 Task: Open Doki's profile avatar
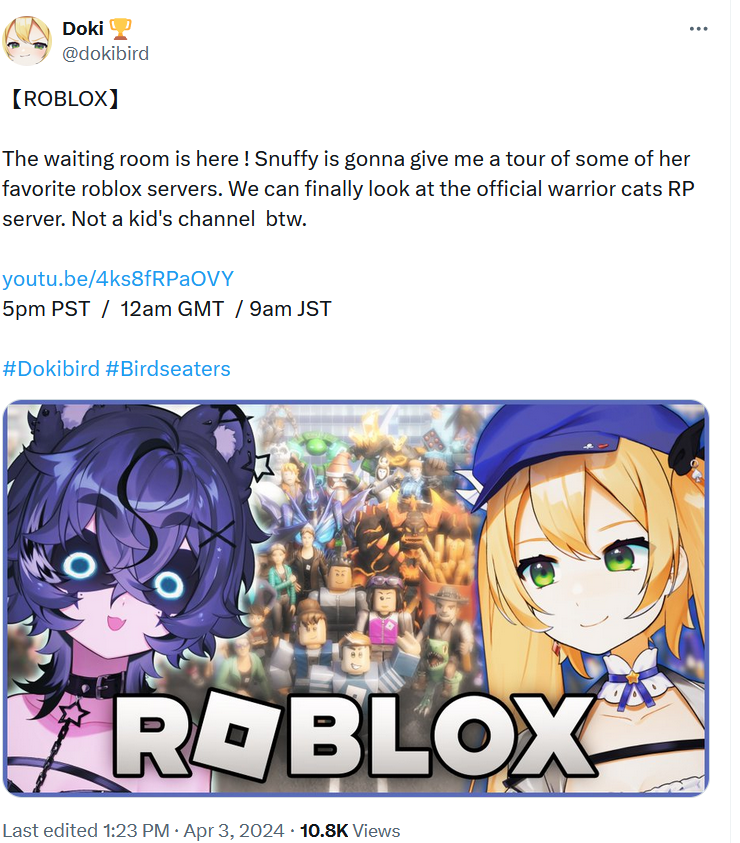click(x=27, y=41)
